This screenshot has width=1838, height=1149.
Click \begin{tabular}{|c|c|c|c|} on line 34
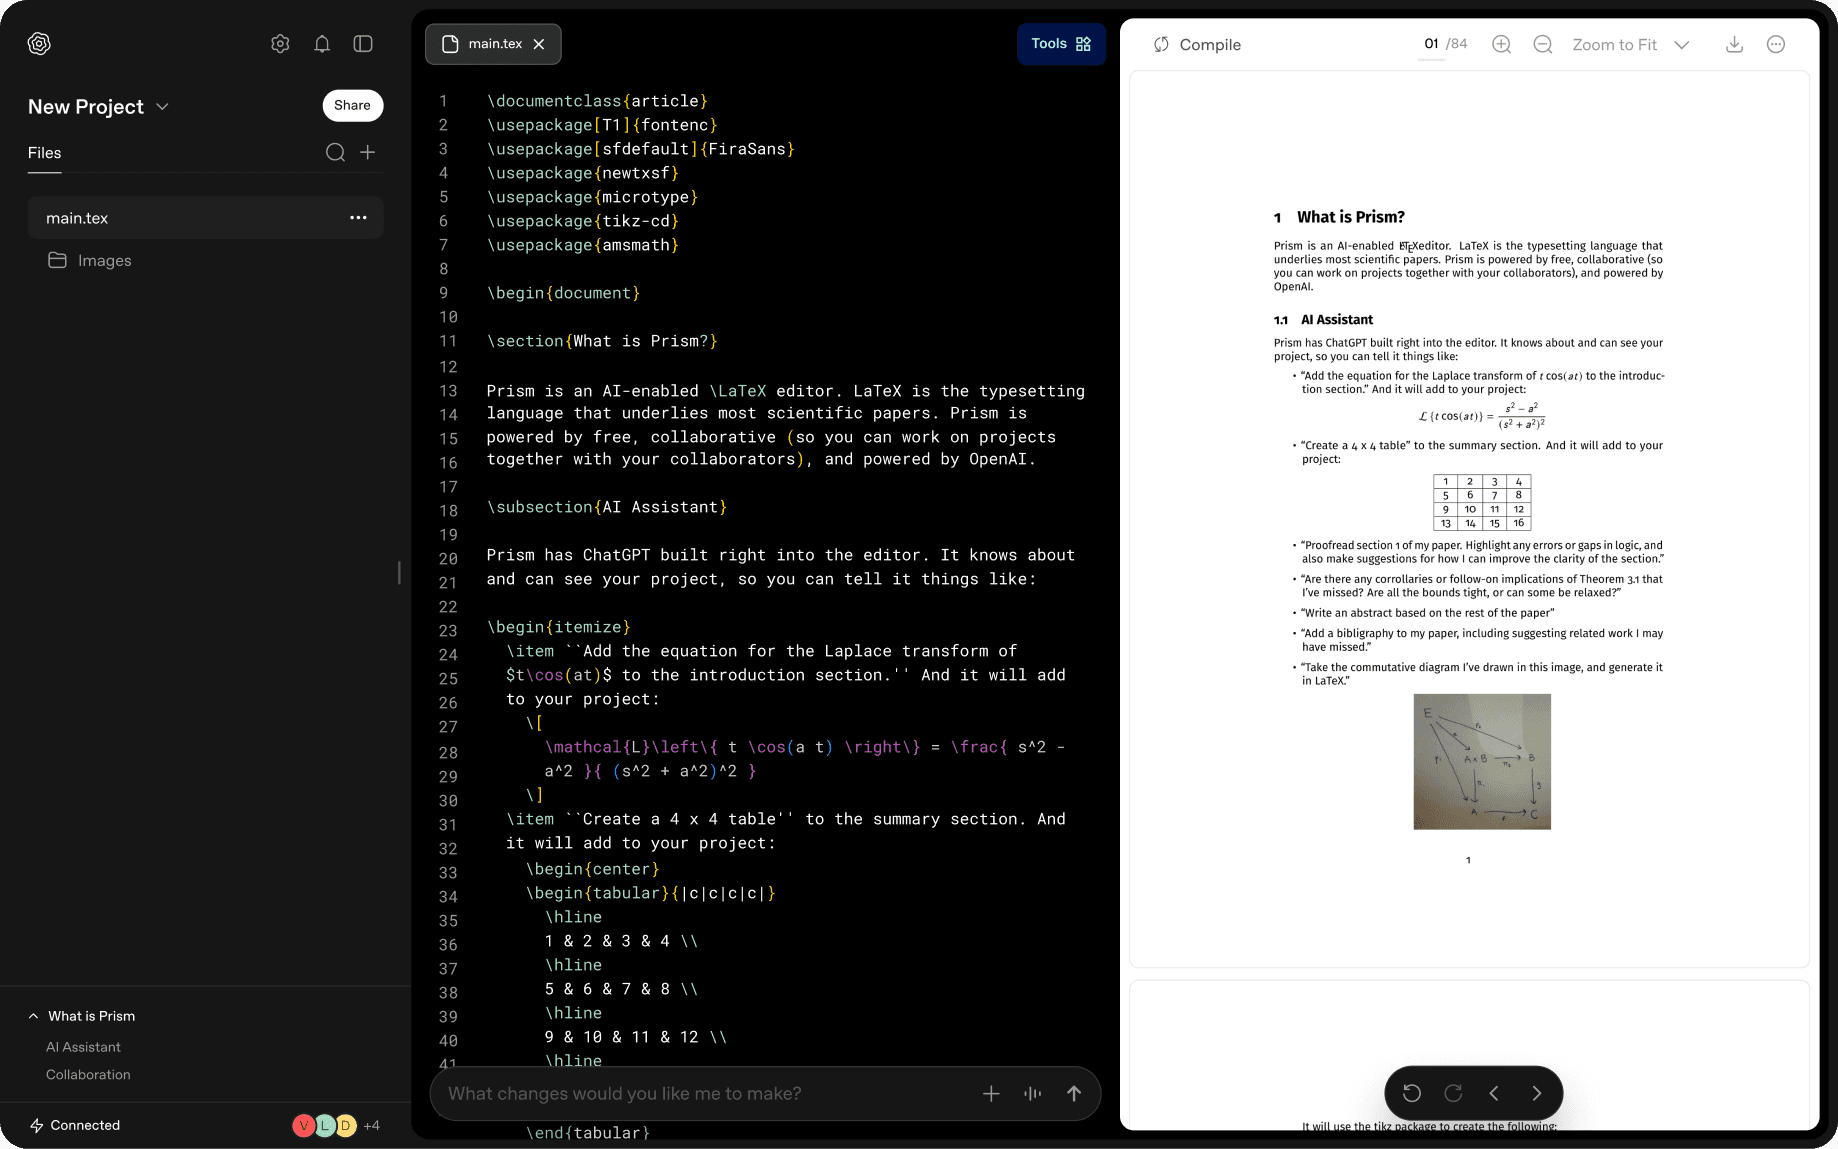point(651,893)
